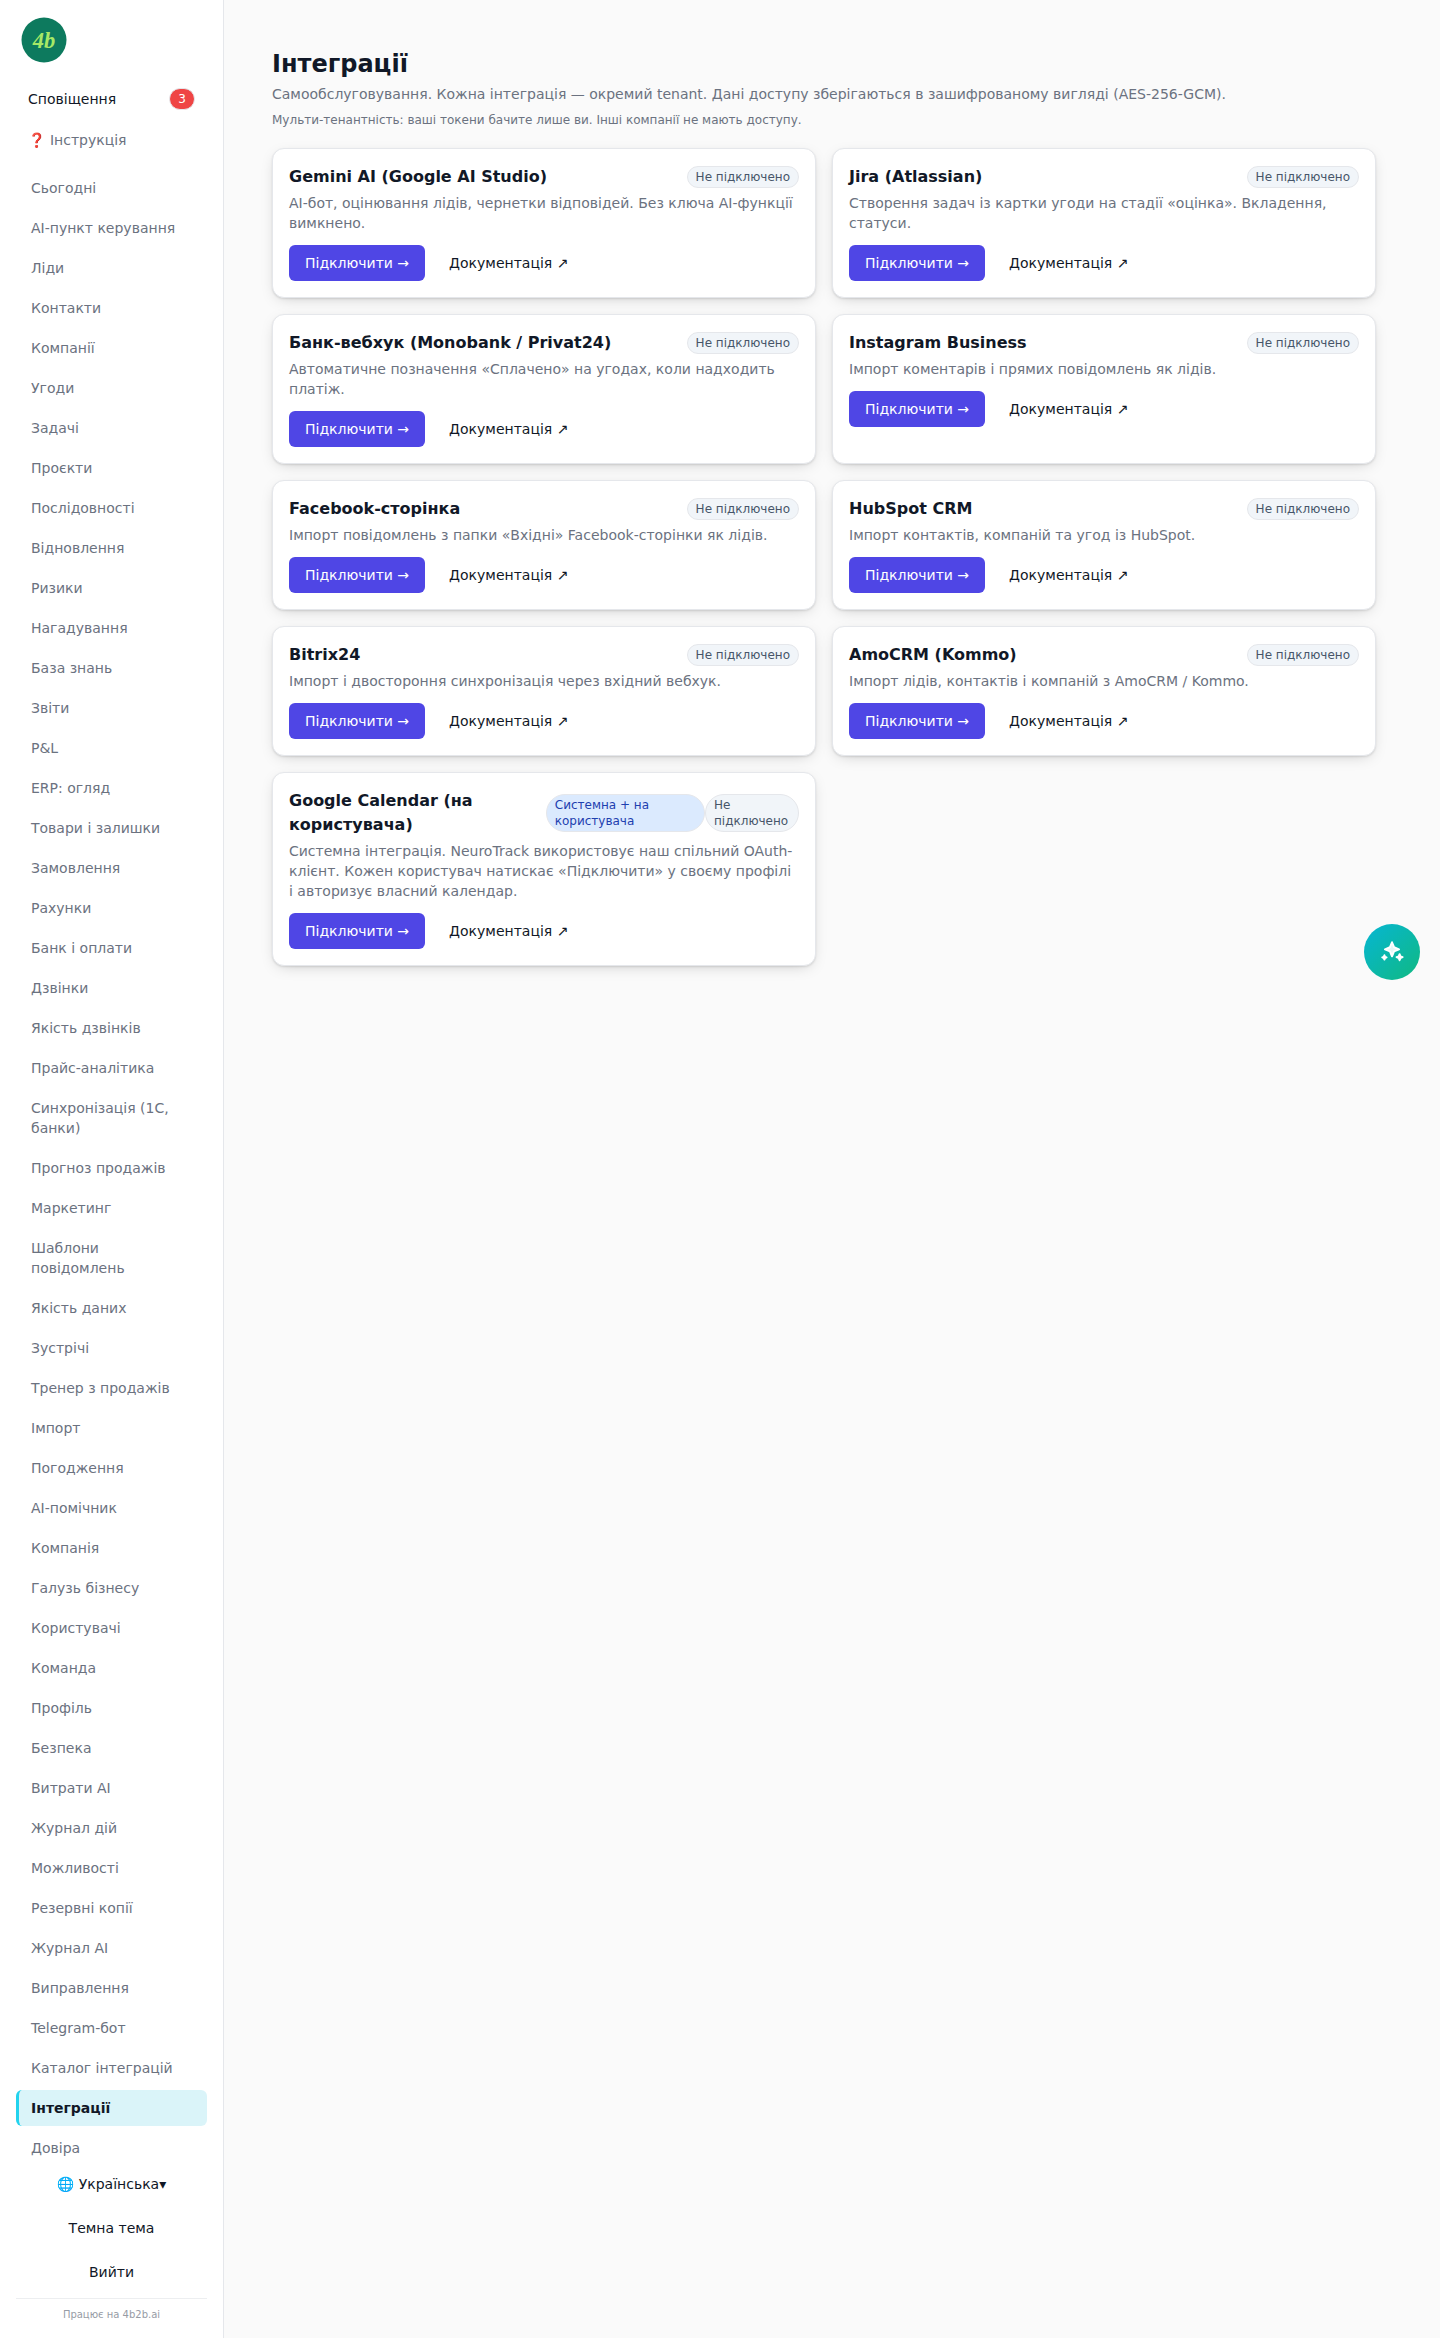Click Підключити for Bitrix24
This screenshot has height=2338, width=1440.
coord(357,721)
